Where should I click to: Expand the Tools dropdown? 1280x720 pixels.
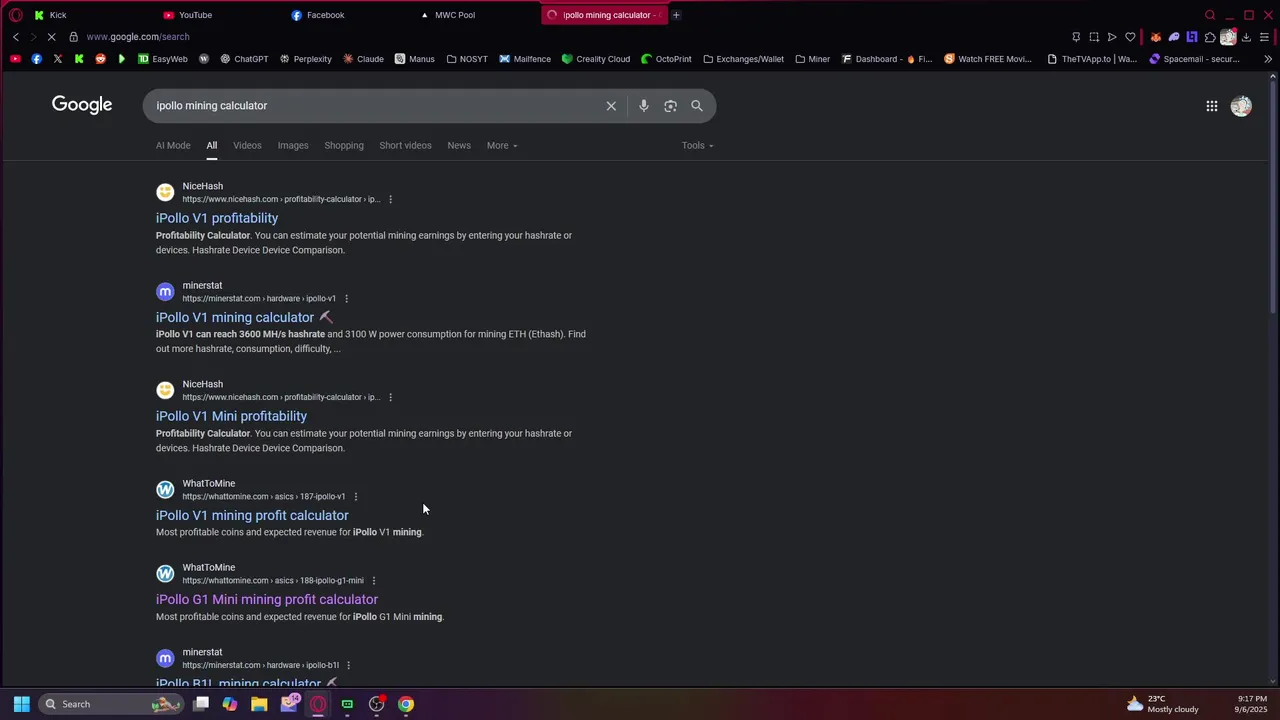697,146
